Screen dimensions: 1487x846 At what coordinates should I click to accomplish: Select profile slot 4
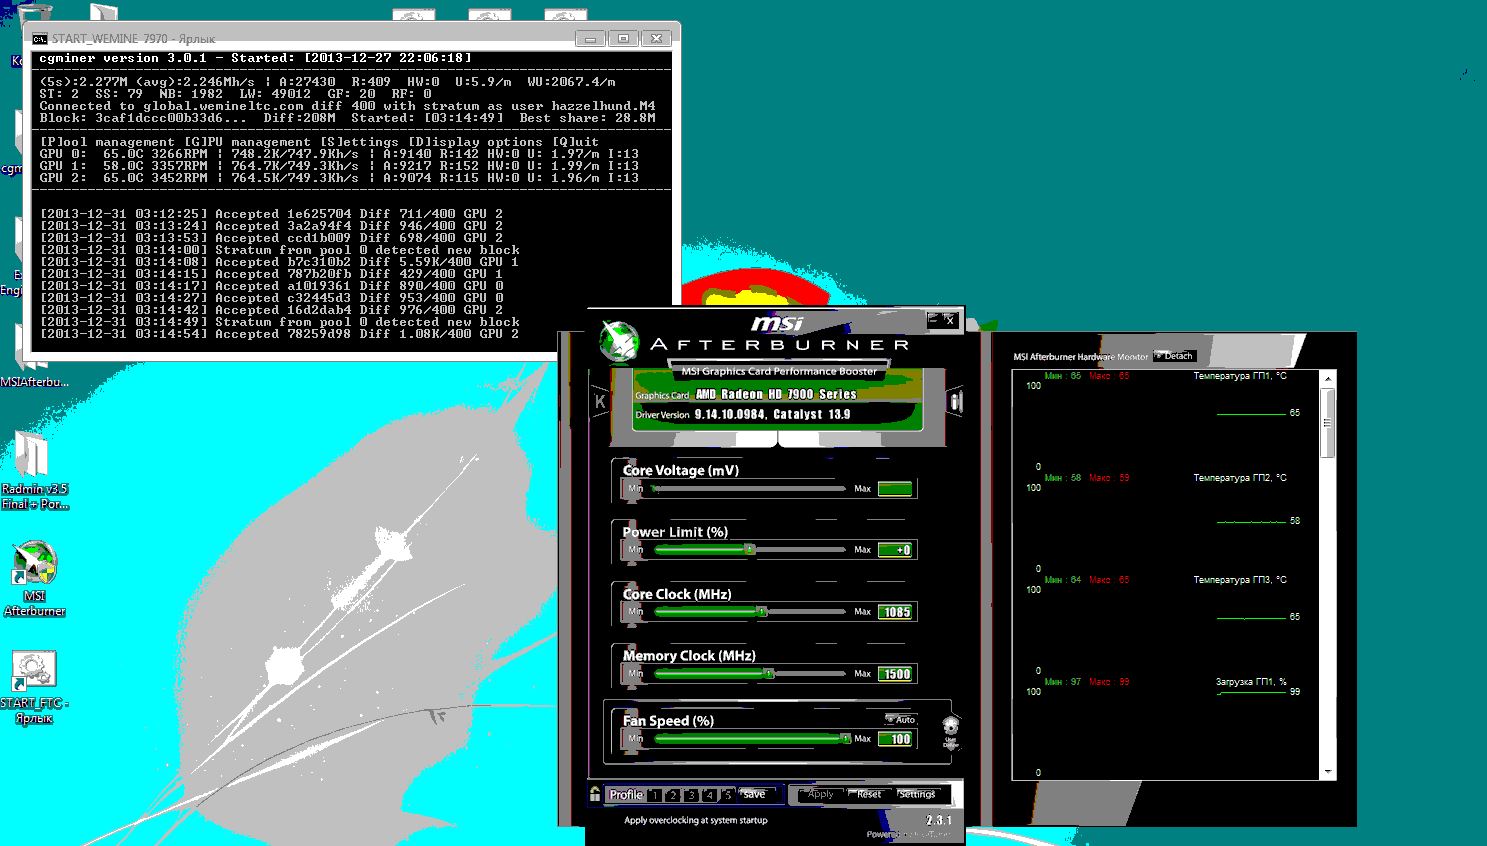point(709,795)
